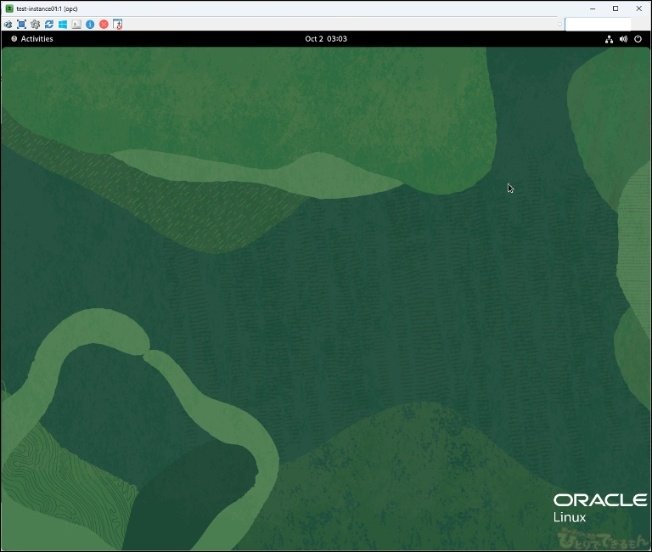Screen dimensions: 652x552
Task: Click the green app icon in title bar
Action: (9, 7)
